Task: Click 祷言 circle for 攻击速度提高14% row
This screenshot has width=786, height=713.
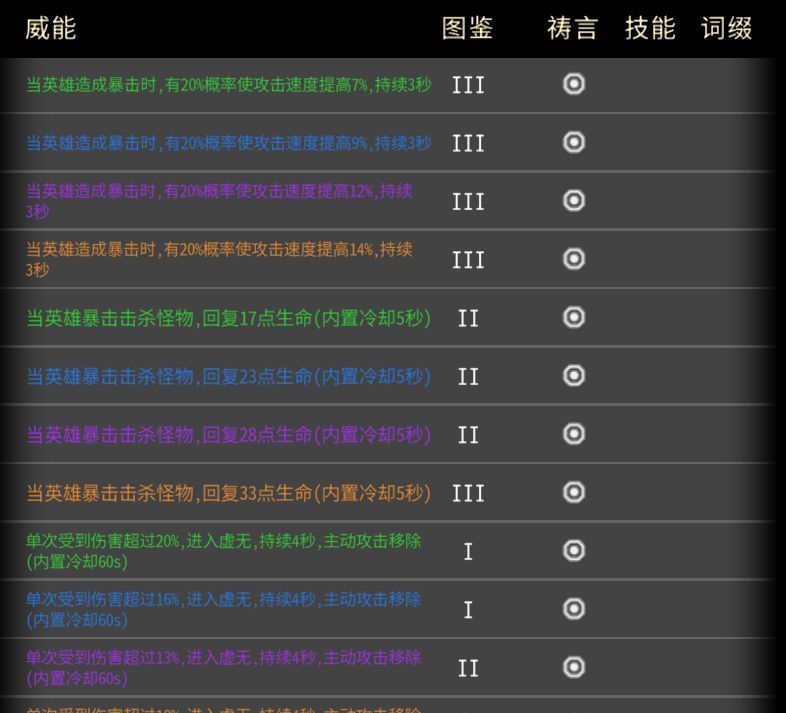Action: coord(574,259)
